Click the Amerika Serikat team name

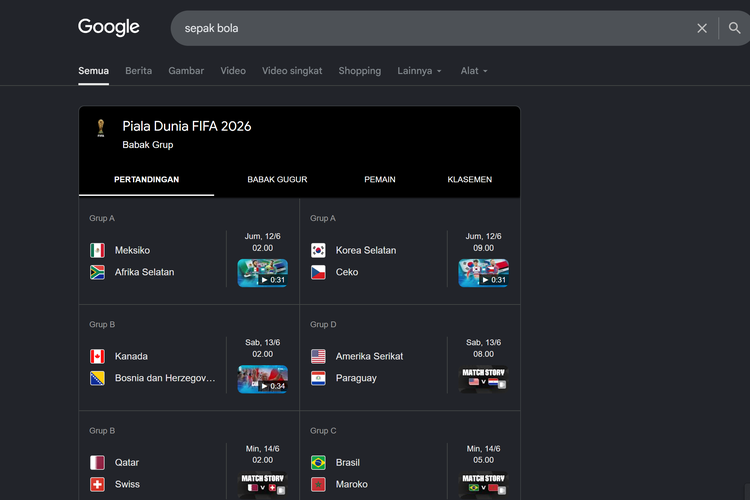pyautogui.click(x=369, y=356)
